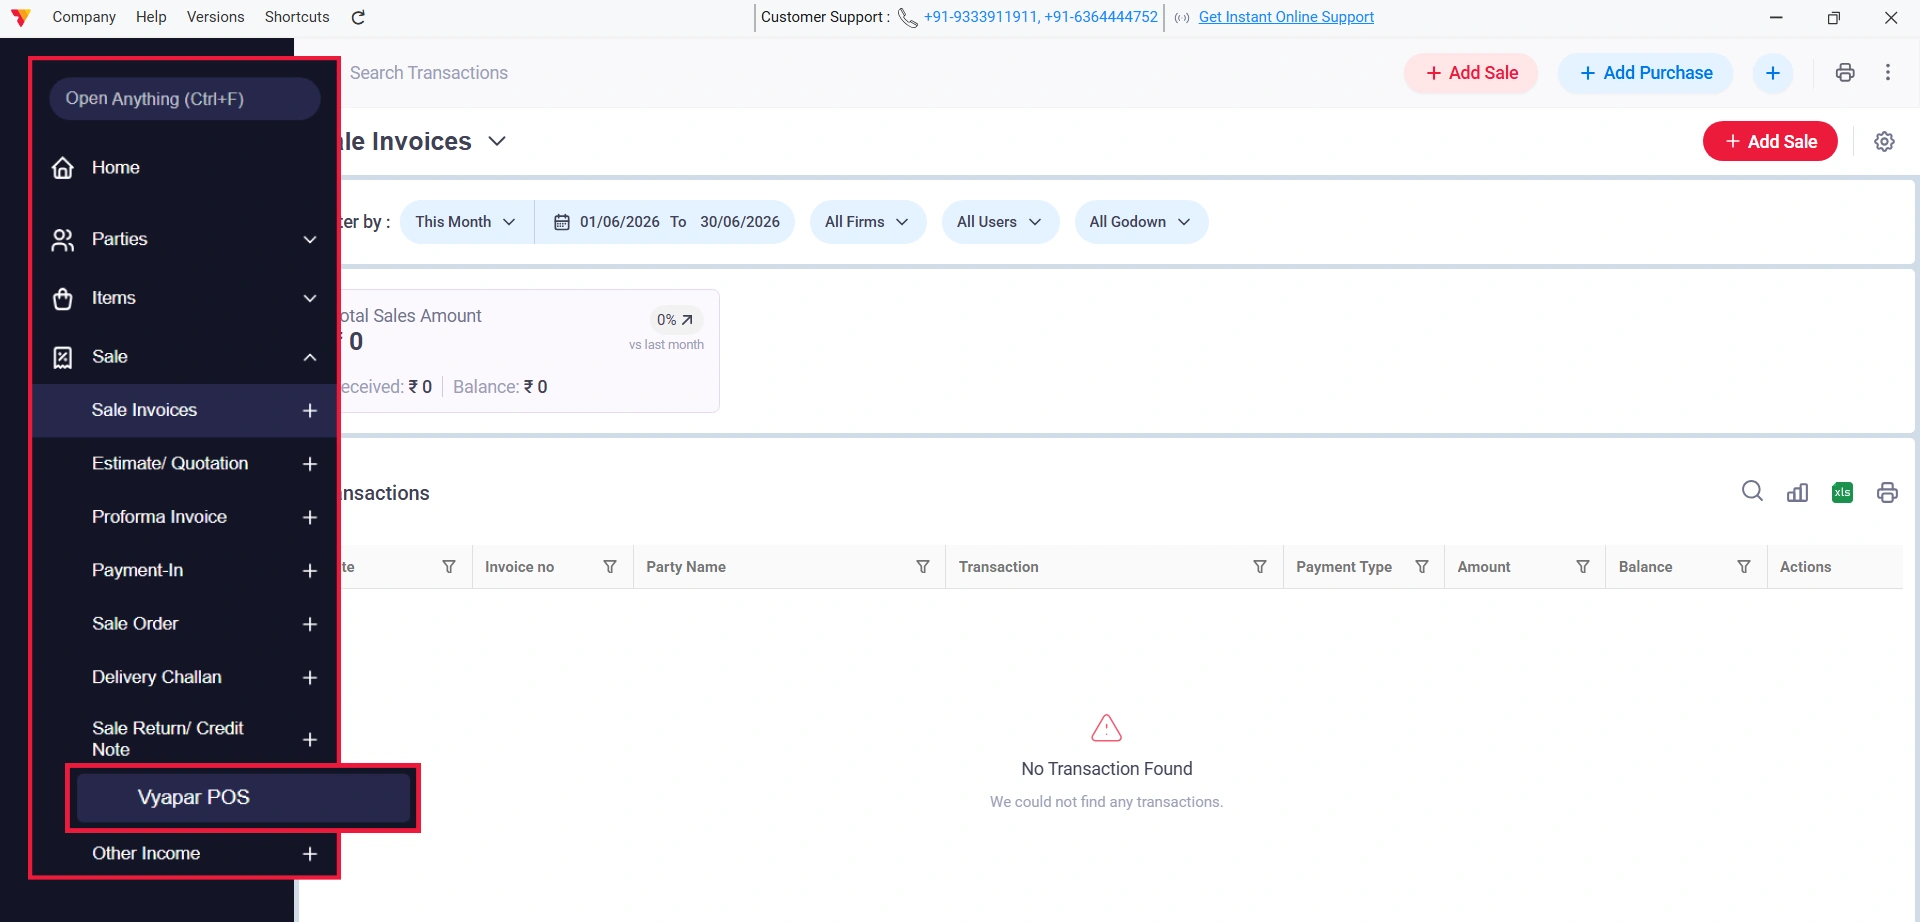The width and height of the screenshot is (1920, 922).
Task: Click the 01/06/2026 start date
Action: point(620,222)
